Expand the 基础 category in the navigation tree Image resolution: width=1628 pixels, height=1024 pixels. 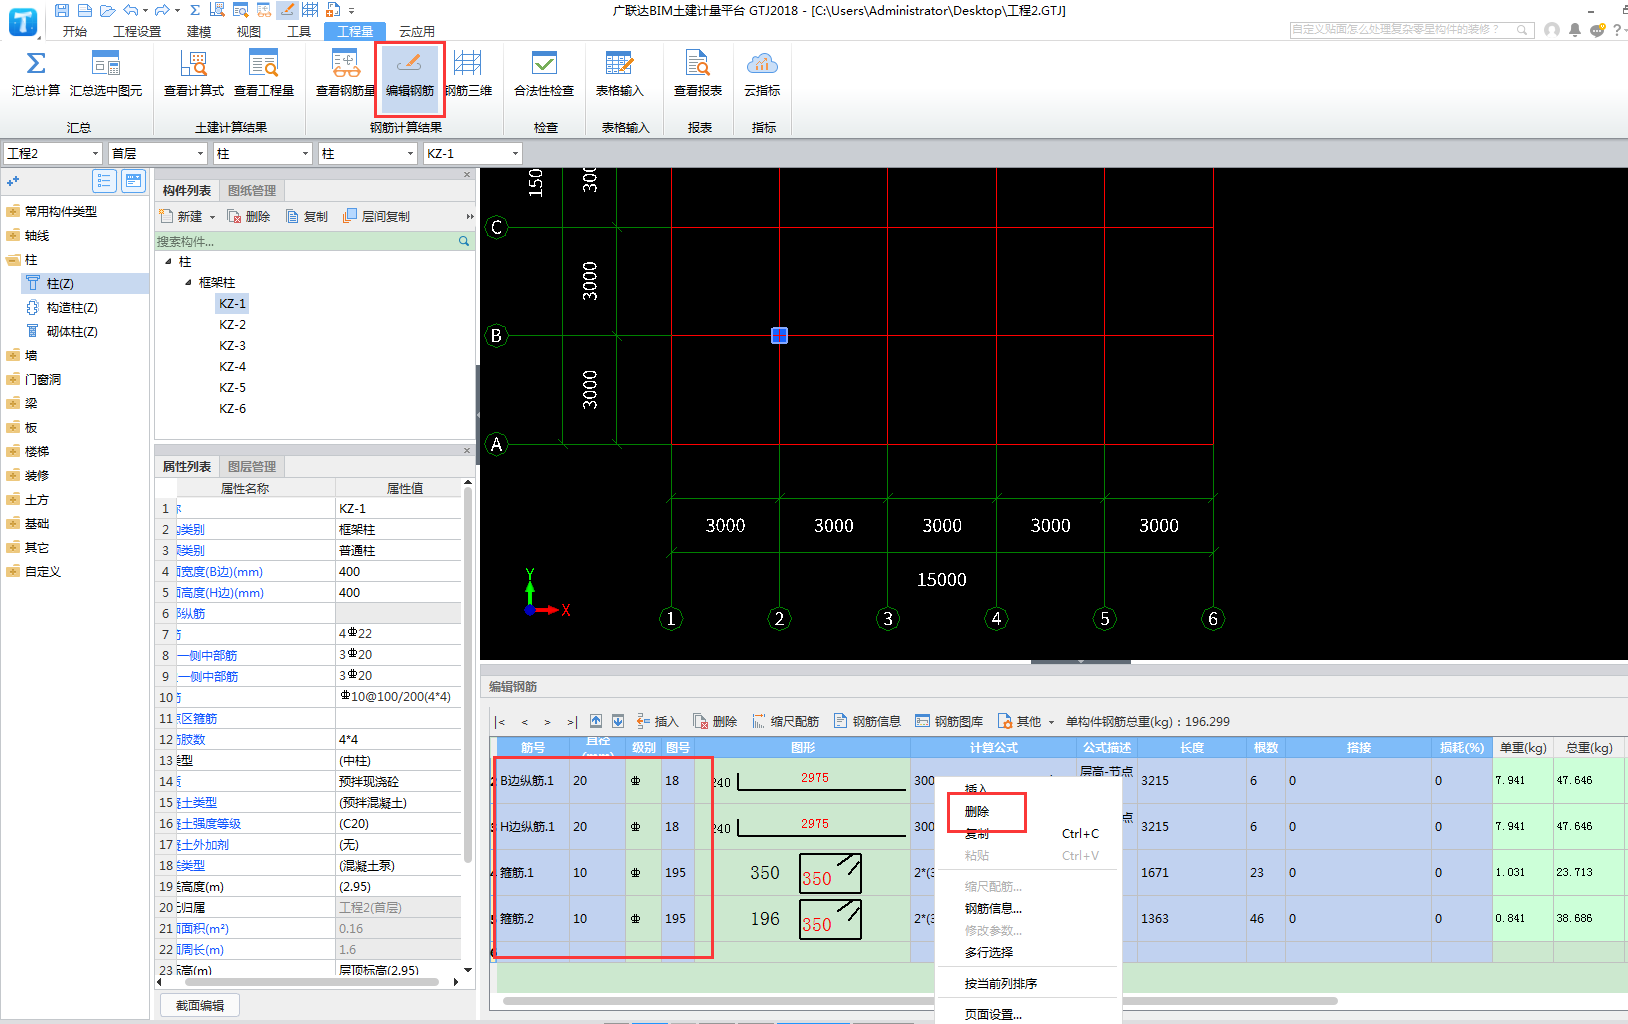(x=13, y=523)
